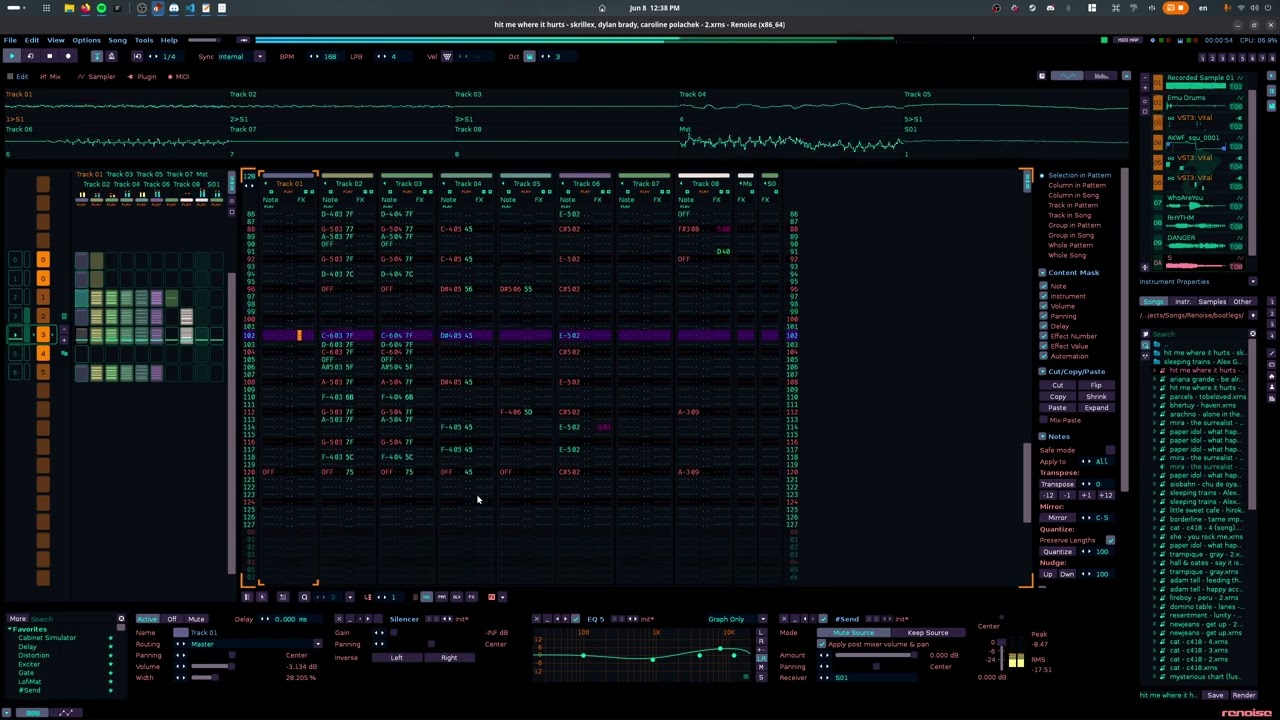This screenshot has height=720, width=1280.
Task: Toggle the Preserve Lengths checkbox
Action: click(x=1110, y=540)
